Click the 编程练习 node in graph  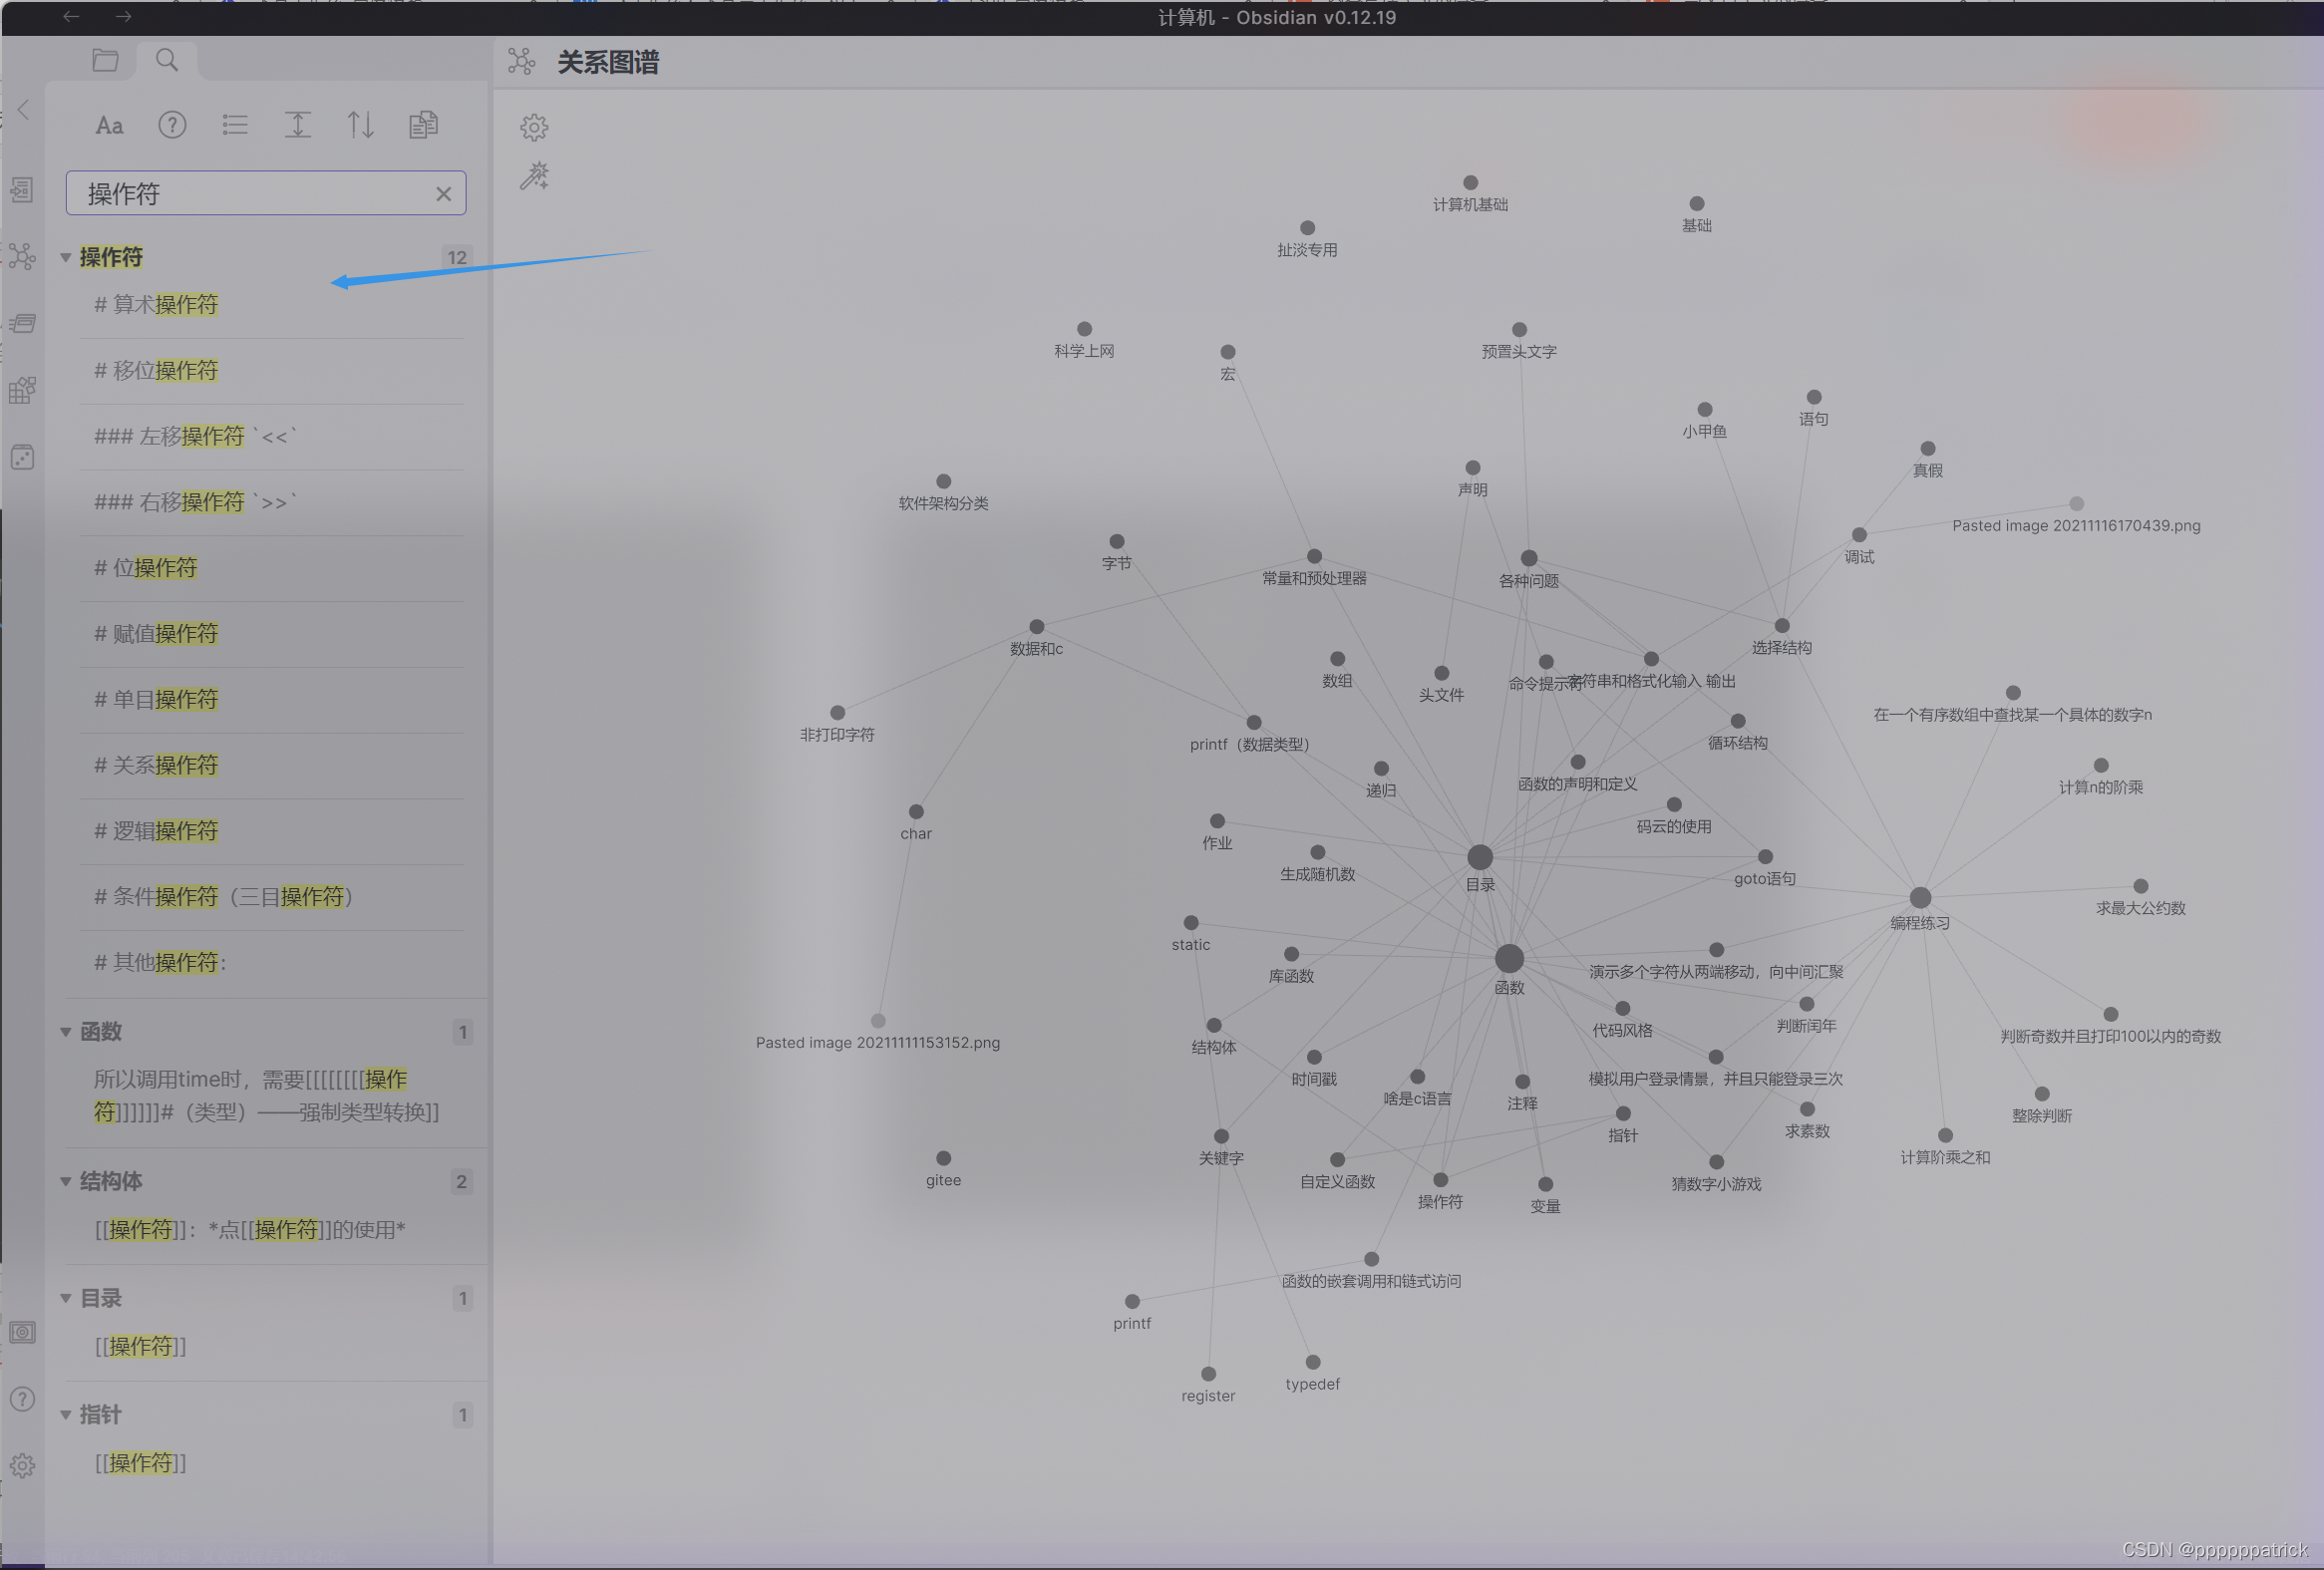point(1919,898)
